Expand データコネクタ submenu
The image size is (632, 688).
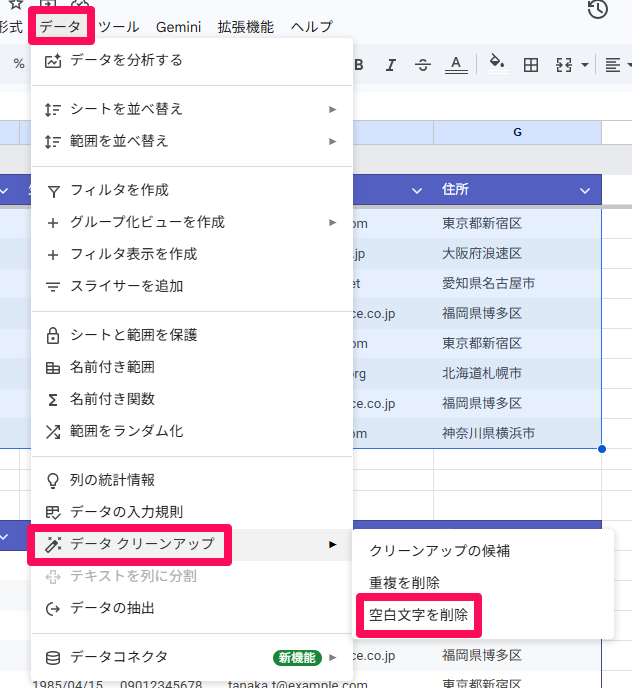(x=192, y=657)
